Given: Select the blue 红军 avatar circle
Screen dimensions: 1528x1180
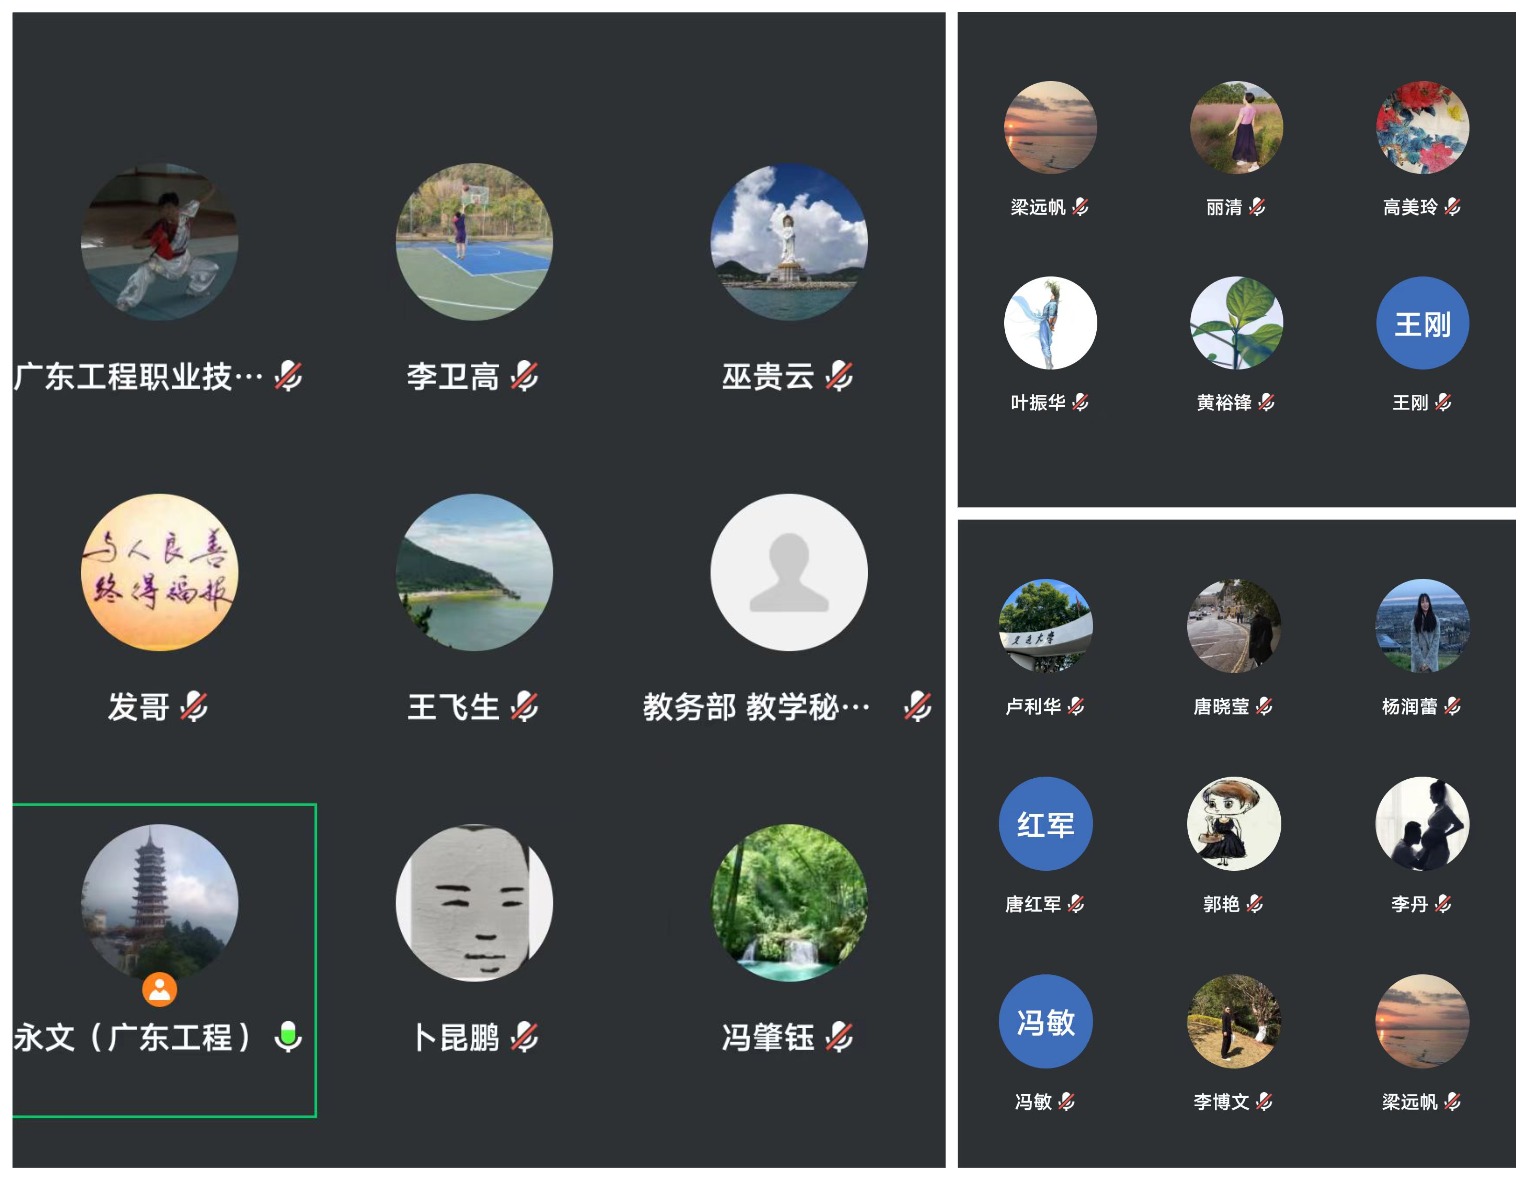Looking at the screenshot, I should (1046, 824).
